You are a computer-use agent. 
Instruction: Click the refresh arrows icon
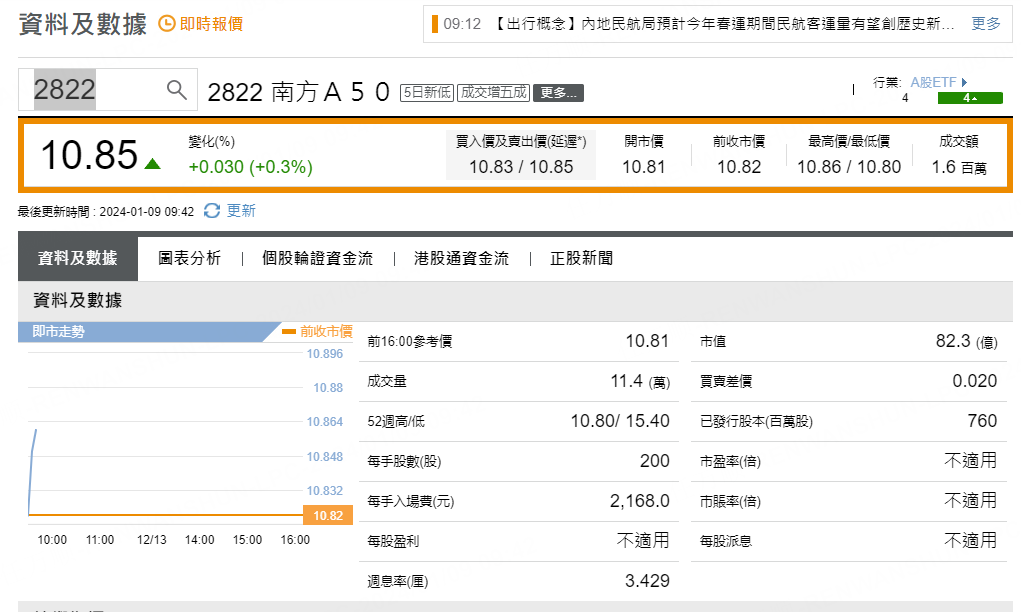coord(212,210)
